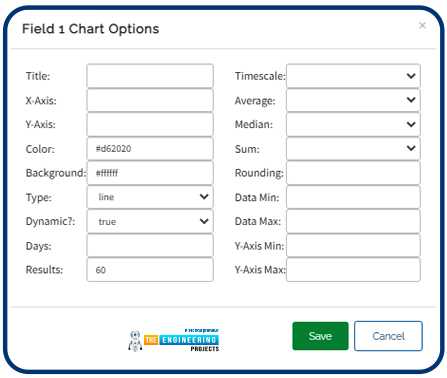
Task: Select the Y-Axis label field
Action: (150, 124)
